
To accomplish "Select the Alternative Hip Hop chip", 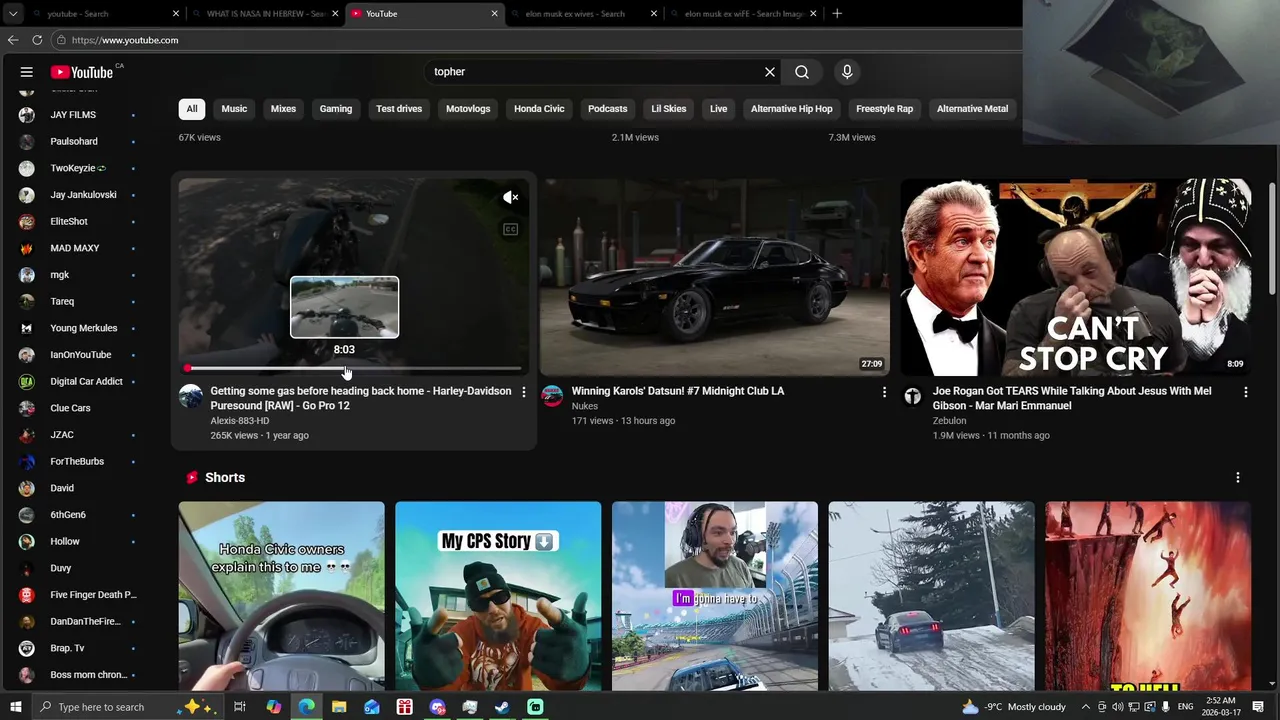I will (x=792, y=109).
